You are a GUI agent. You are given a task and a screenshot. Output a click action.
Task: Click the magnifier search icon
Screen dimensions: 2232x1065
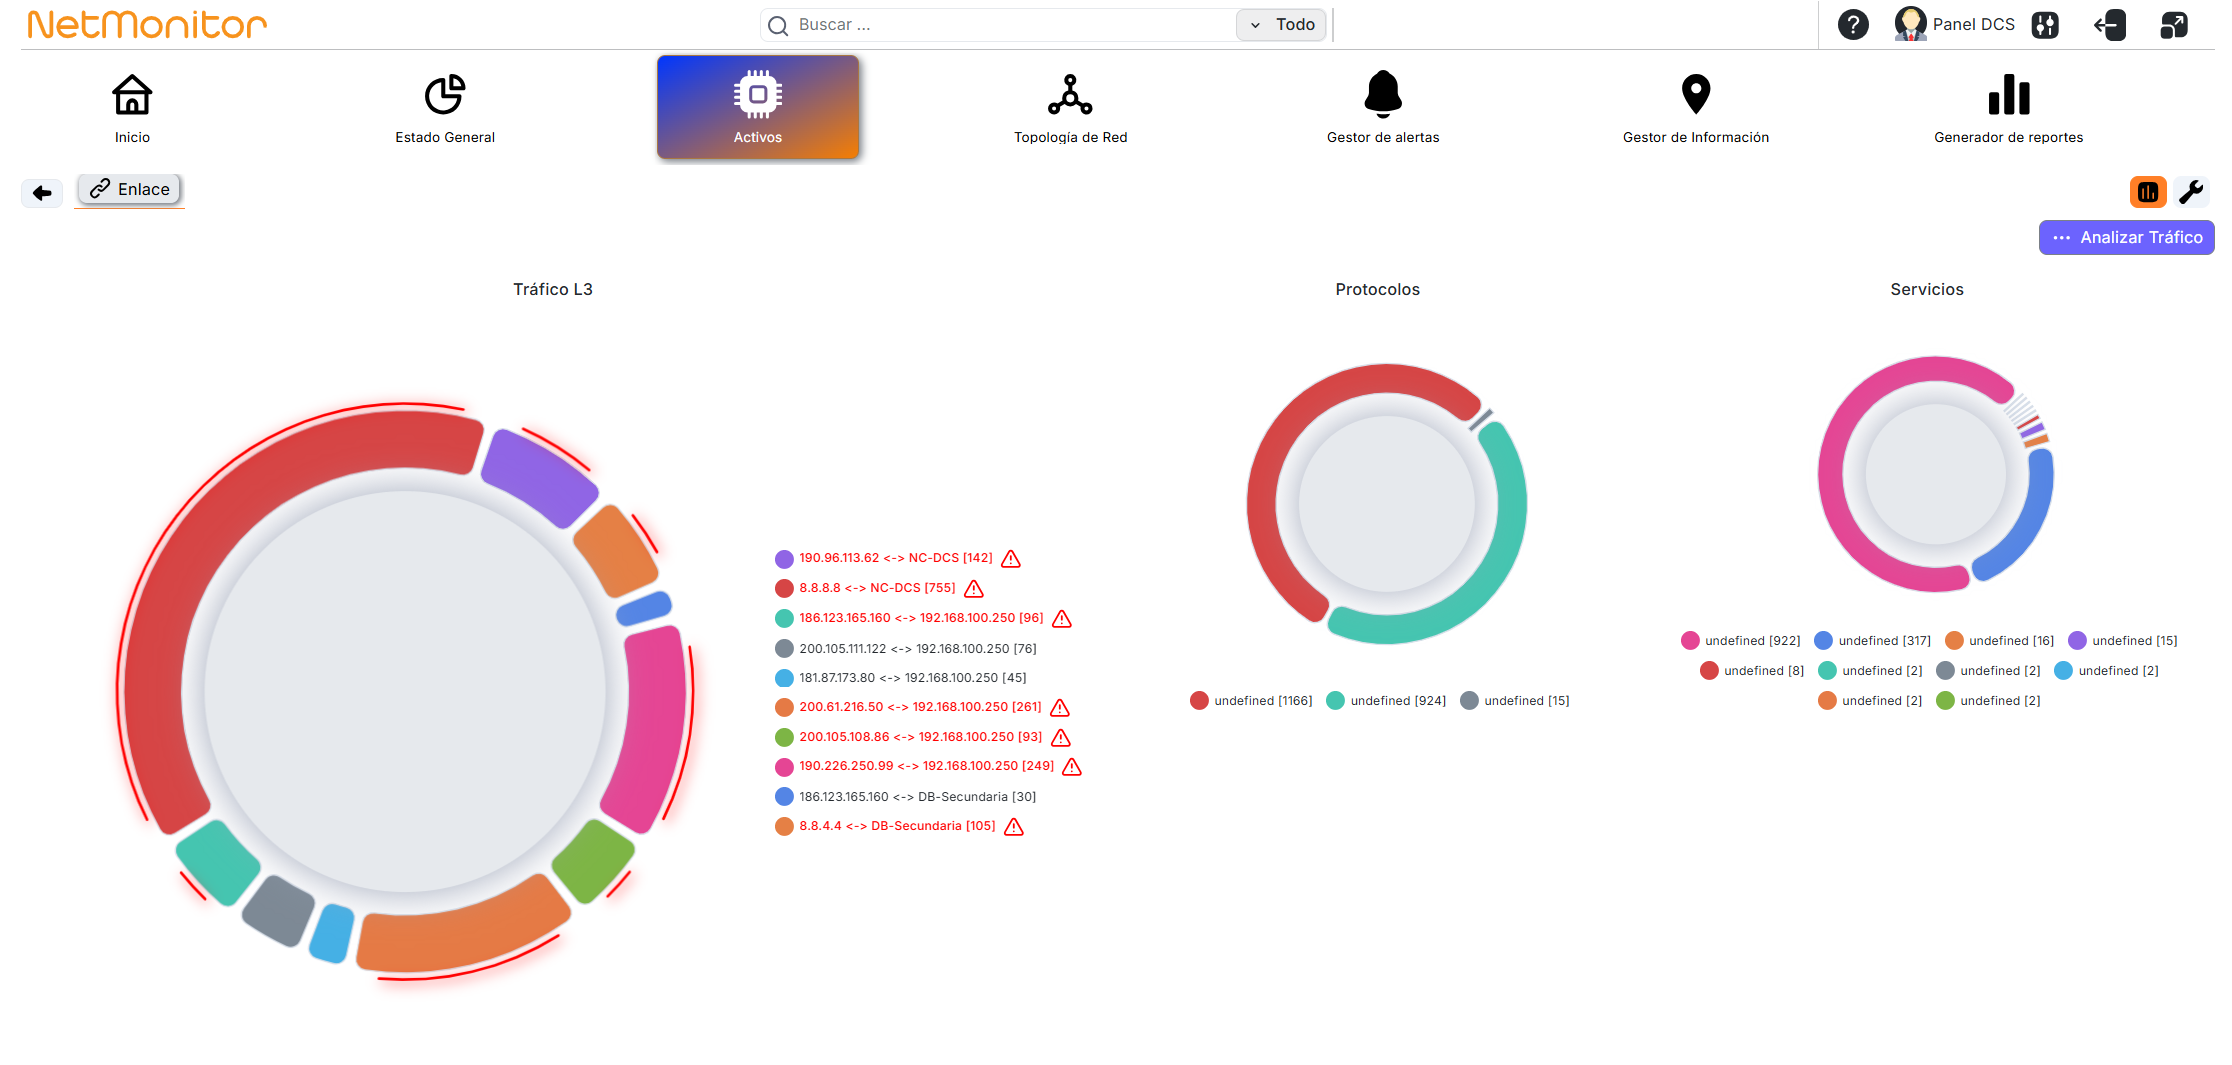click(x=778, y=25)
